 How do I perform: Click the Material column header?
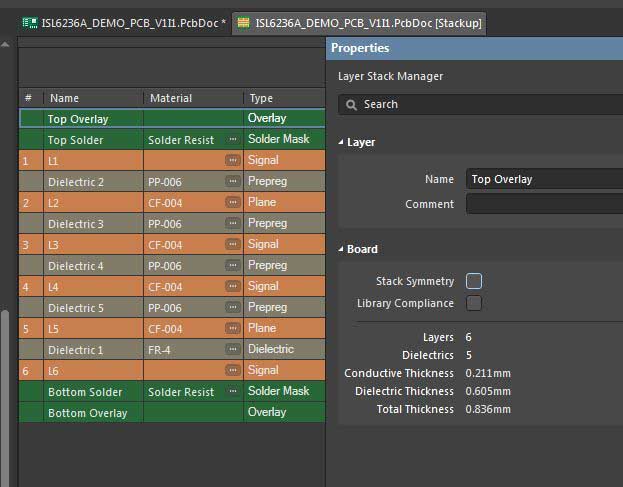(171, 98)
